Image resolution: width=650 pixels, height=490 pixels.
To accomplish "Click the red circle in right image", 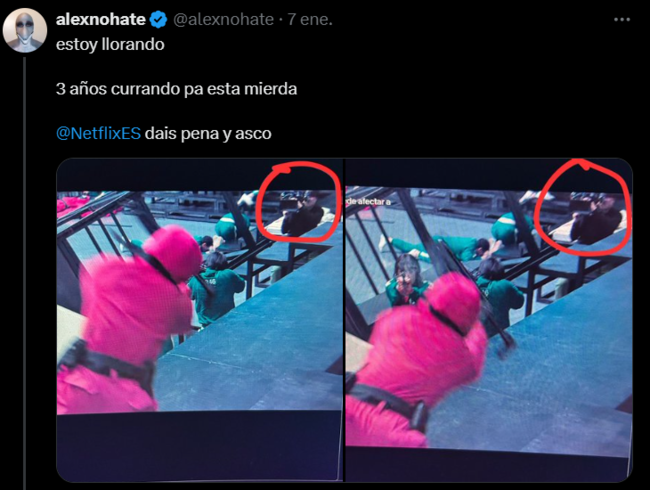I will 582,206.
